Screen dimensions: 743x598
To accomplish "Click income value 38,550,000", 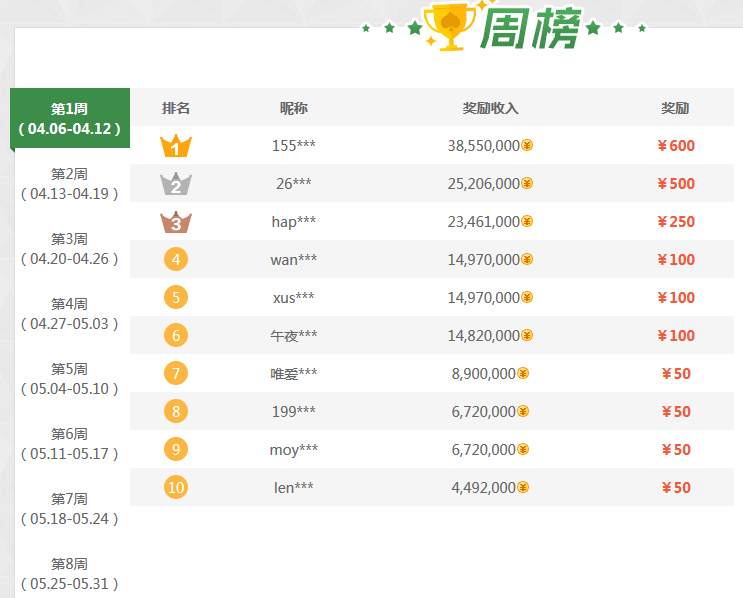I will pos(484,145).
